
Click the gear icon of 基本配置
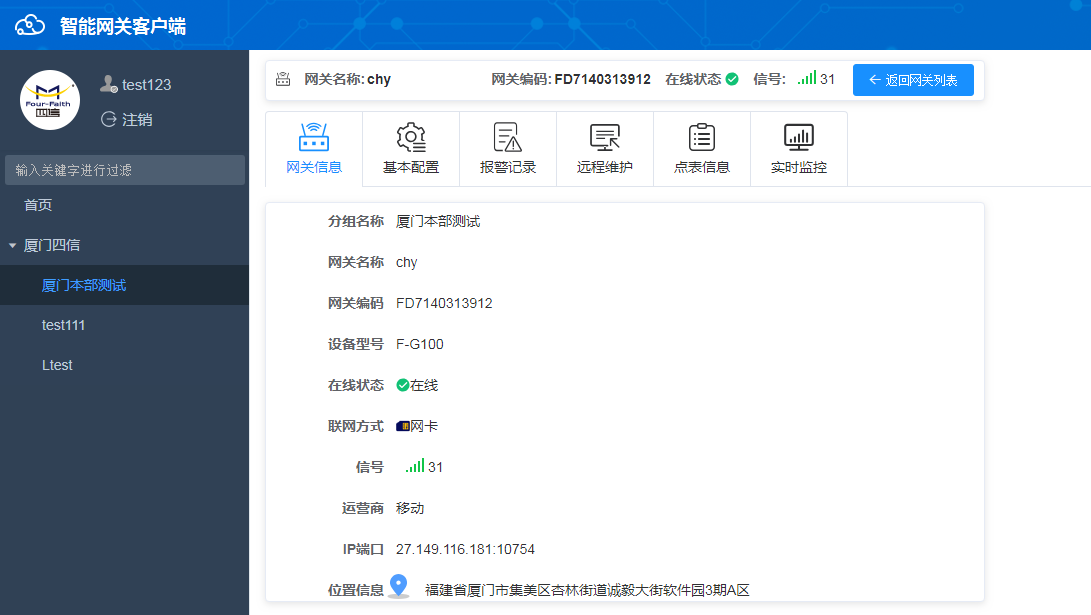411,137
